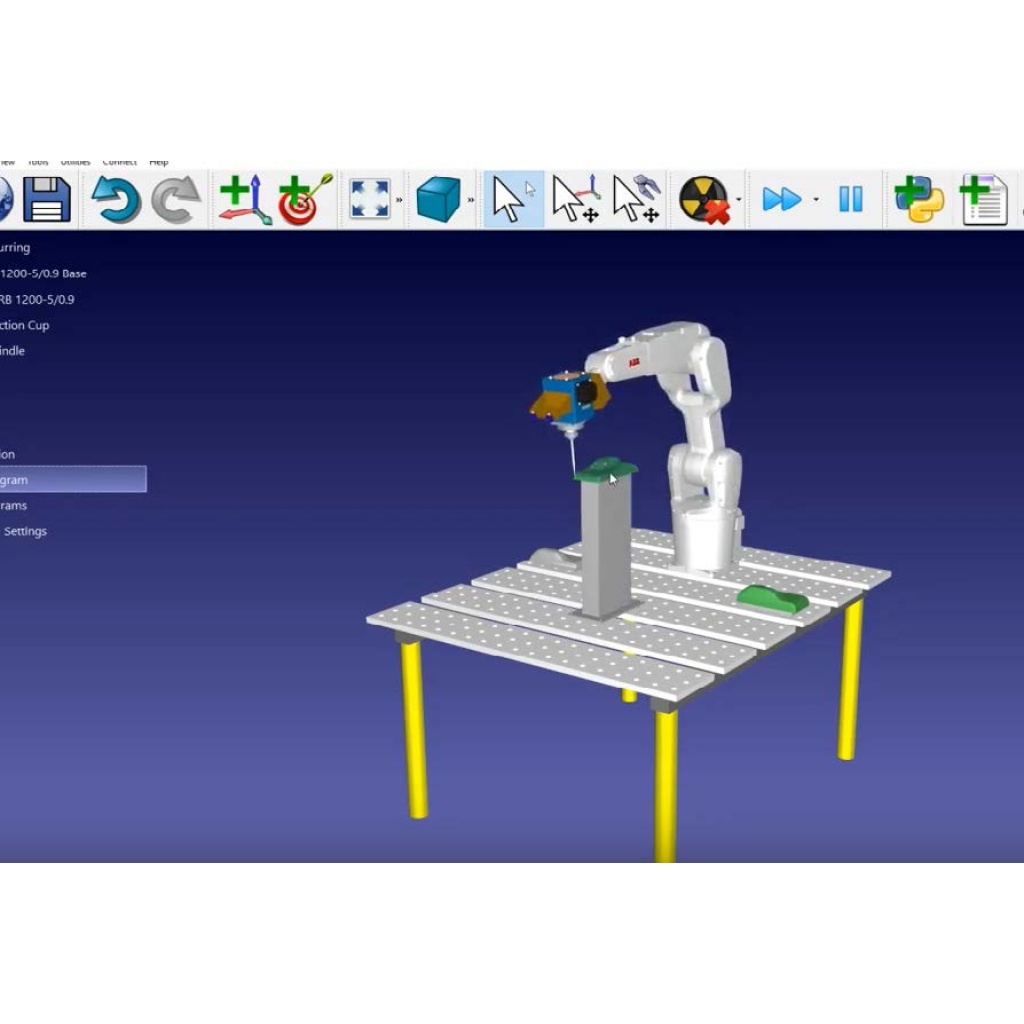
Task: Open the Connect menu
Action: [120, 160]
